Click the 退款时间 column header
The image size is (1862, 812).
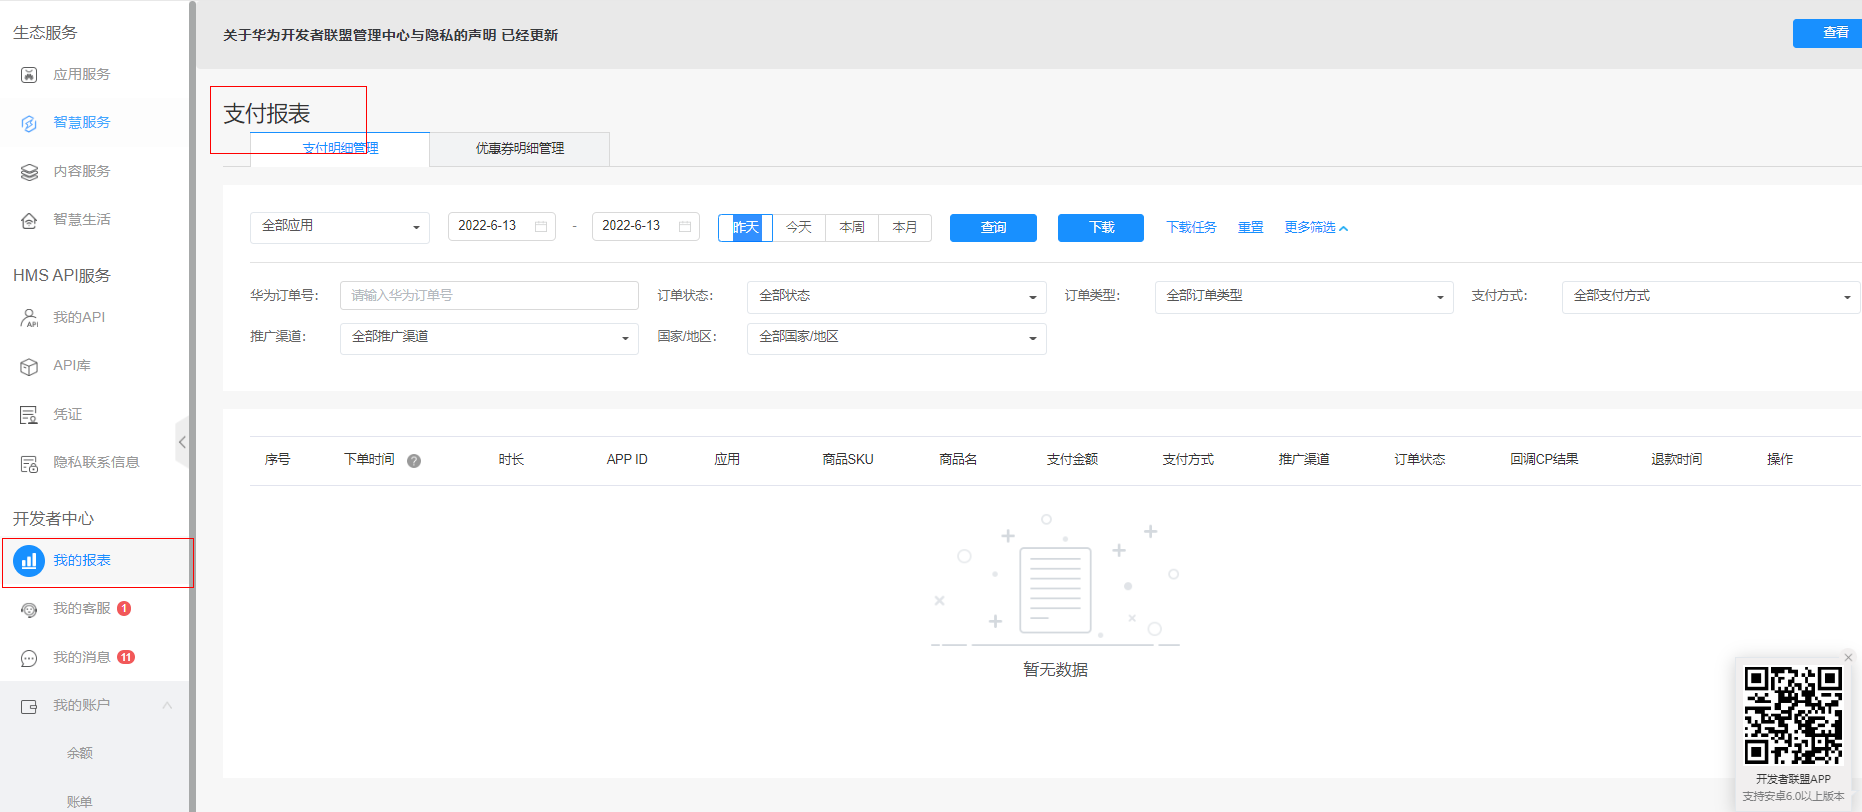click(x=1676, y=460)
